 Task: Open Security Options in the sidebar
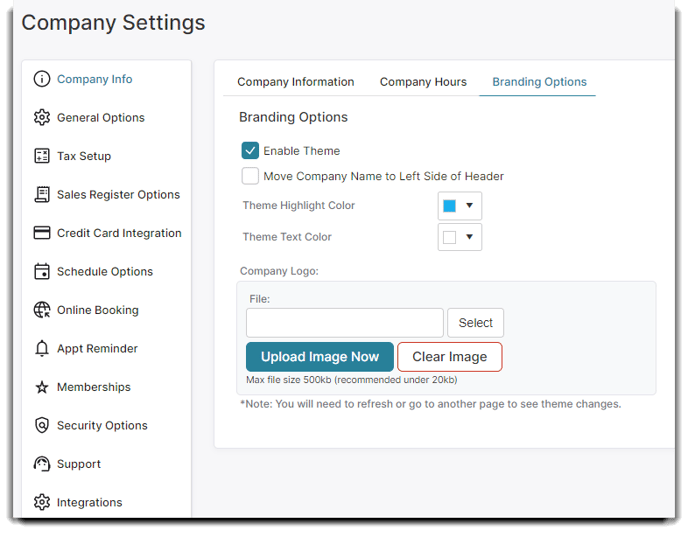(x=102, y=426)
